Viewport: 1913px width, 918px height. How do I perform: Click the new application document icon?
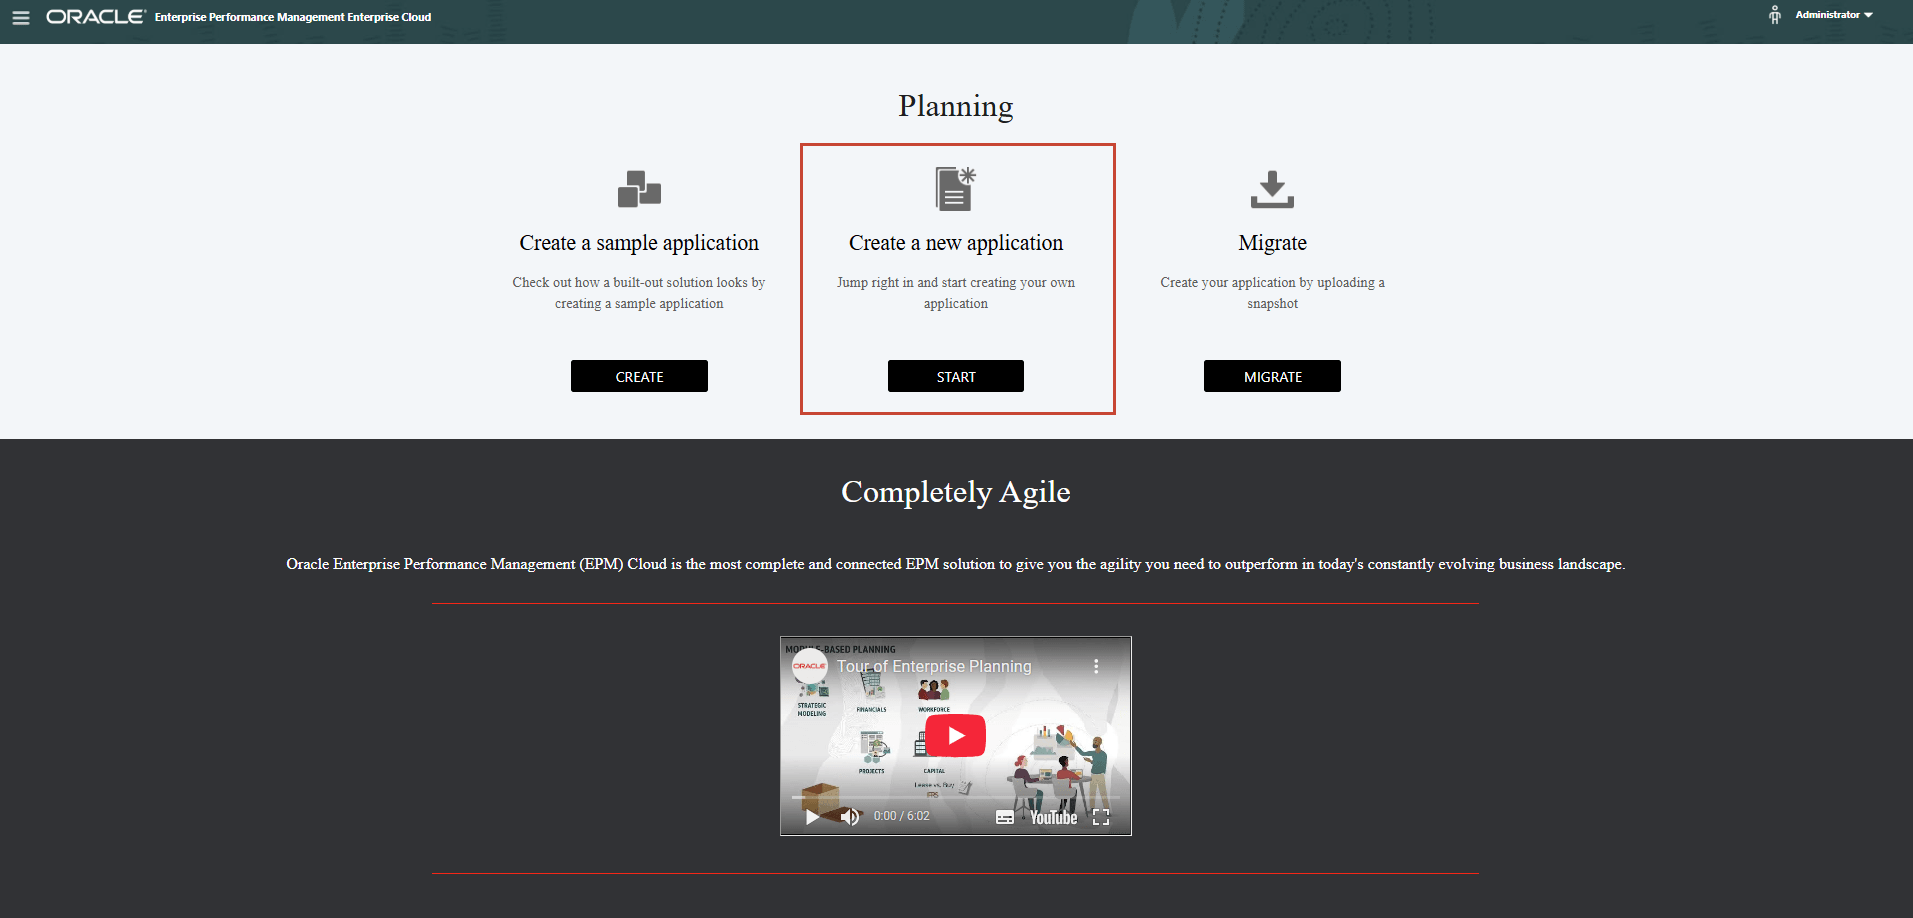[x=955, y=189]
